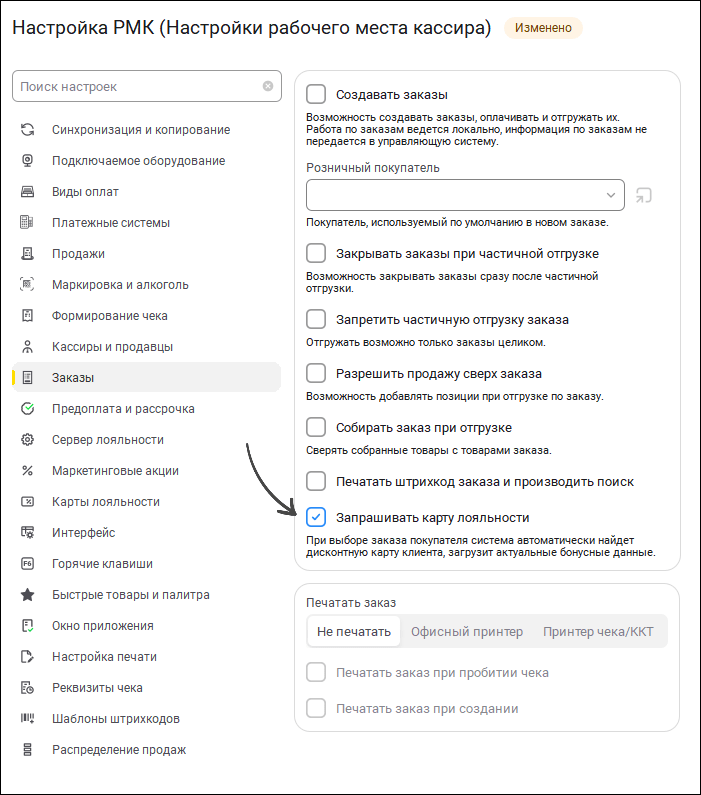Open the selection icon beside Розничный покупатель field
The width and height of the screenshot is (701, 795).
point(644,195)
